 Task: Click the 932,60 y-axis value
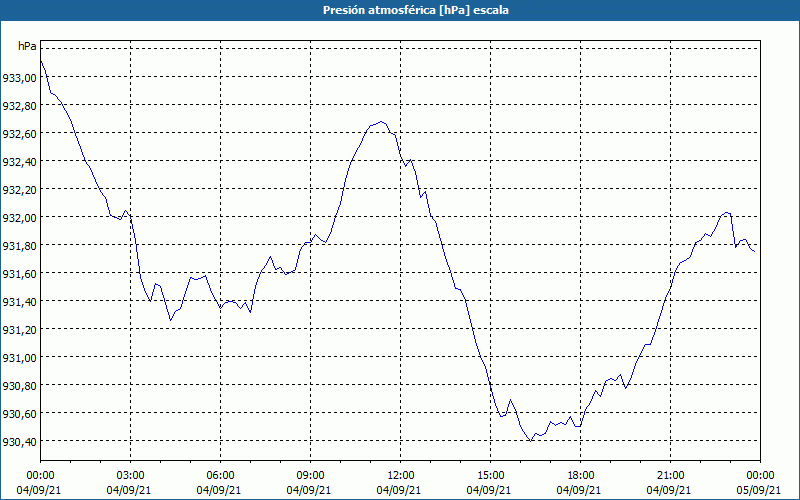(19, 134)
